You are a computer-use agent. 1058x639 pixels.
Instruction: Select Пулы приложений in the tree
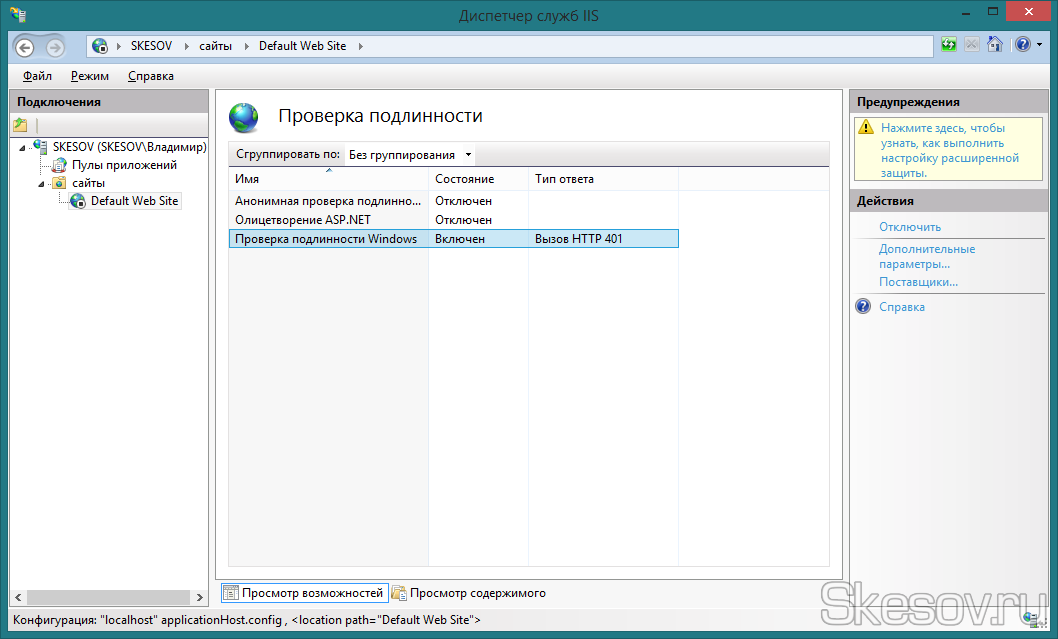click(123, 165)
